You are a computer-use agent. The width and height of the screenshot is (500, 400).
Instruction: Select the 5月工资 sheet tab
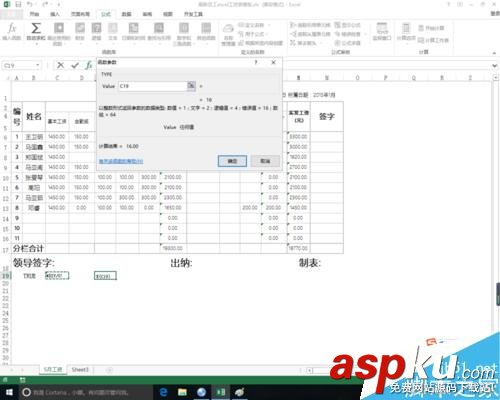[x=53, y=369]
